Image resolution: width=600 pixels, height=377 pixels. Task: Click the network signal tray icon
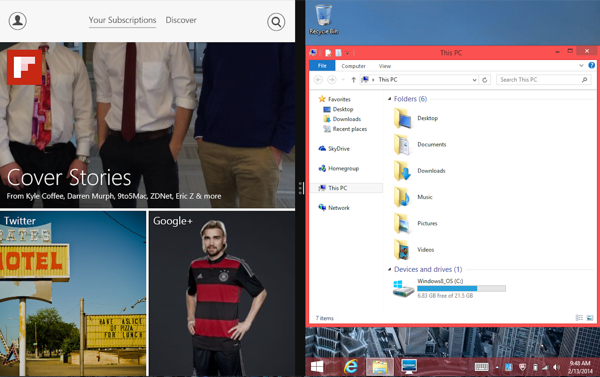545,367
